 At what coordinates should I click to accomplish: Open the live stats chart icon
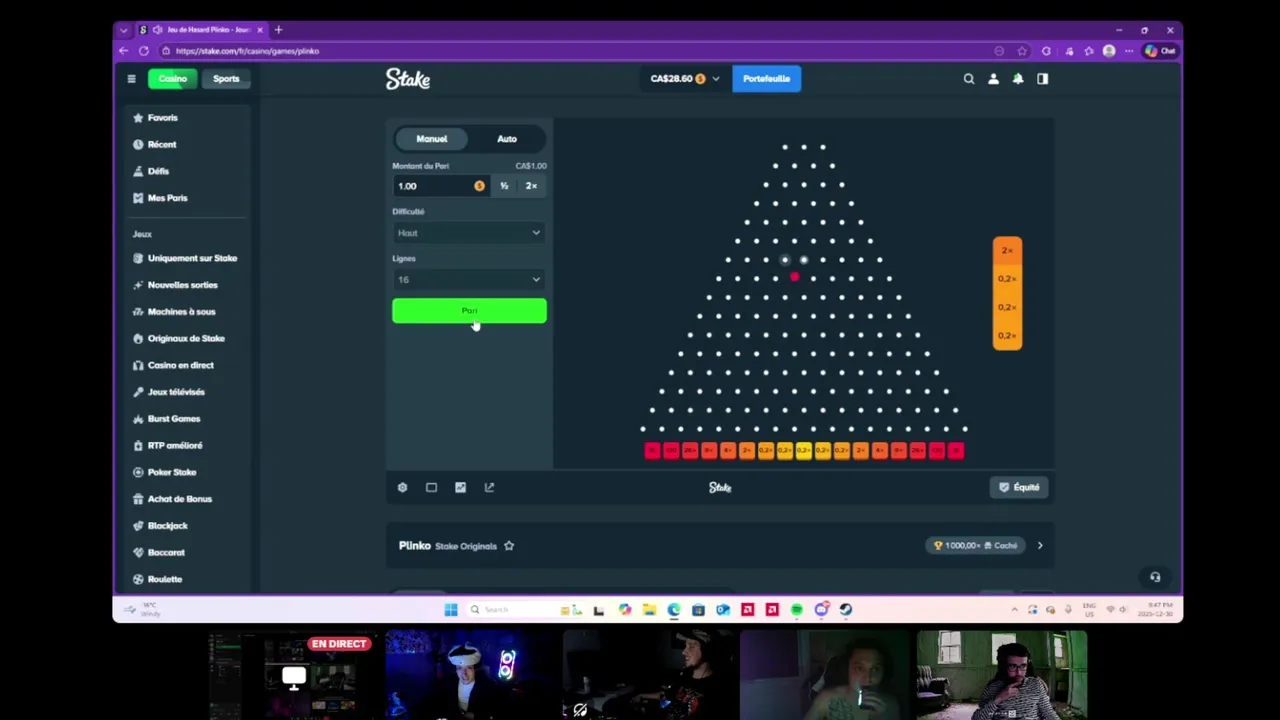click(x=460, y=487)
